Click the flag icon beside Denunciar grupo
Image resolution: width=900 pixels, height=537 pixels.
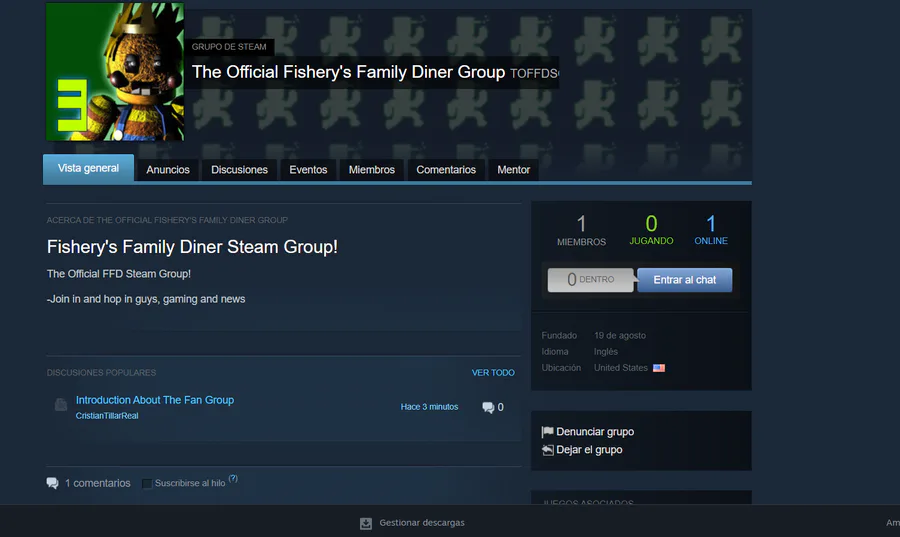point(548,432)
